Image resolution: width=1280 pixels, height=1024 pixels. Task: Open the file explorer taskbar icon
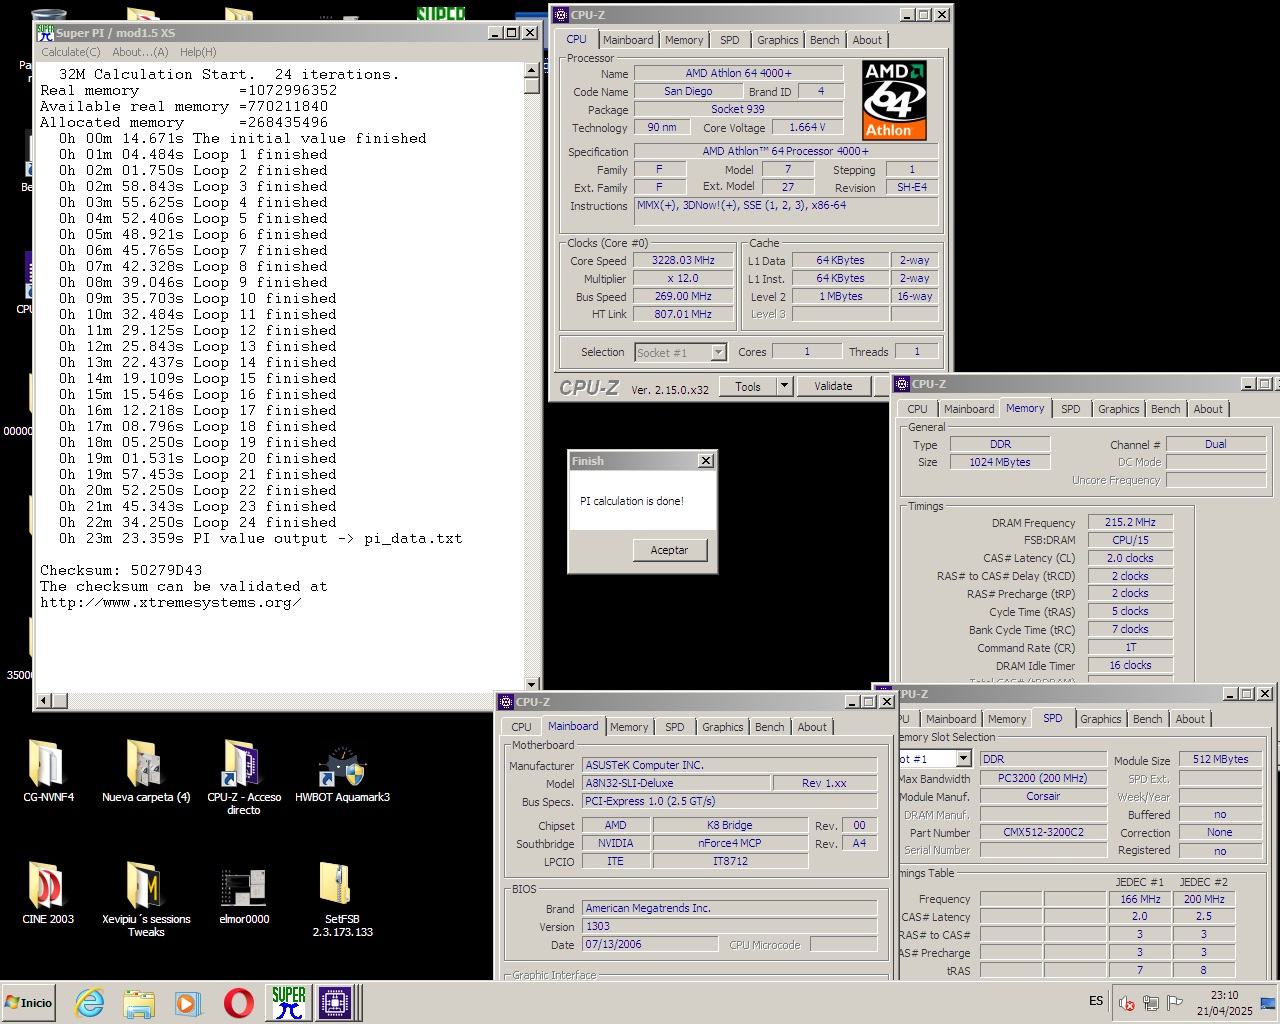[139, 1003]
